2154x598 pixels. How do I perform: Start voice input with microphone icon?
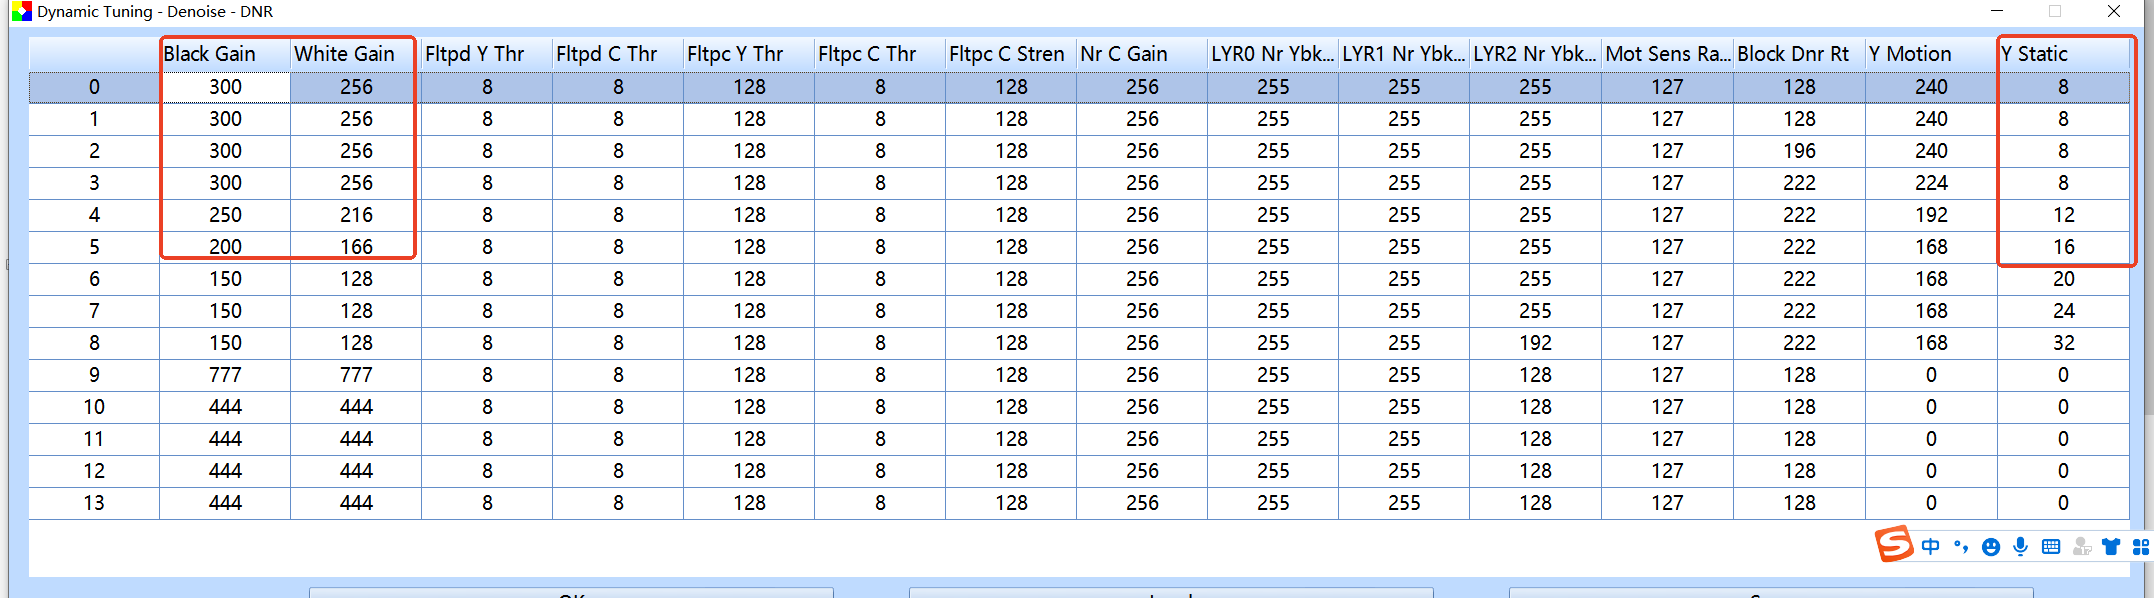click(2021, 546)
